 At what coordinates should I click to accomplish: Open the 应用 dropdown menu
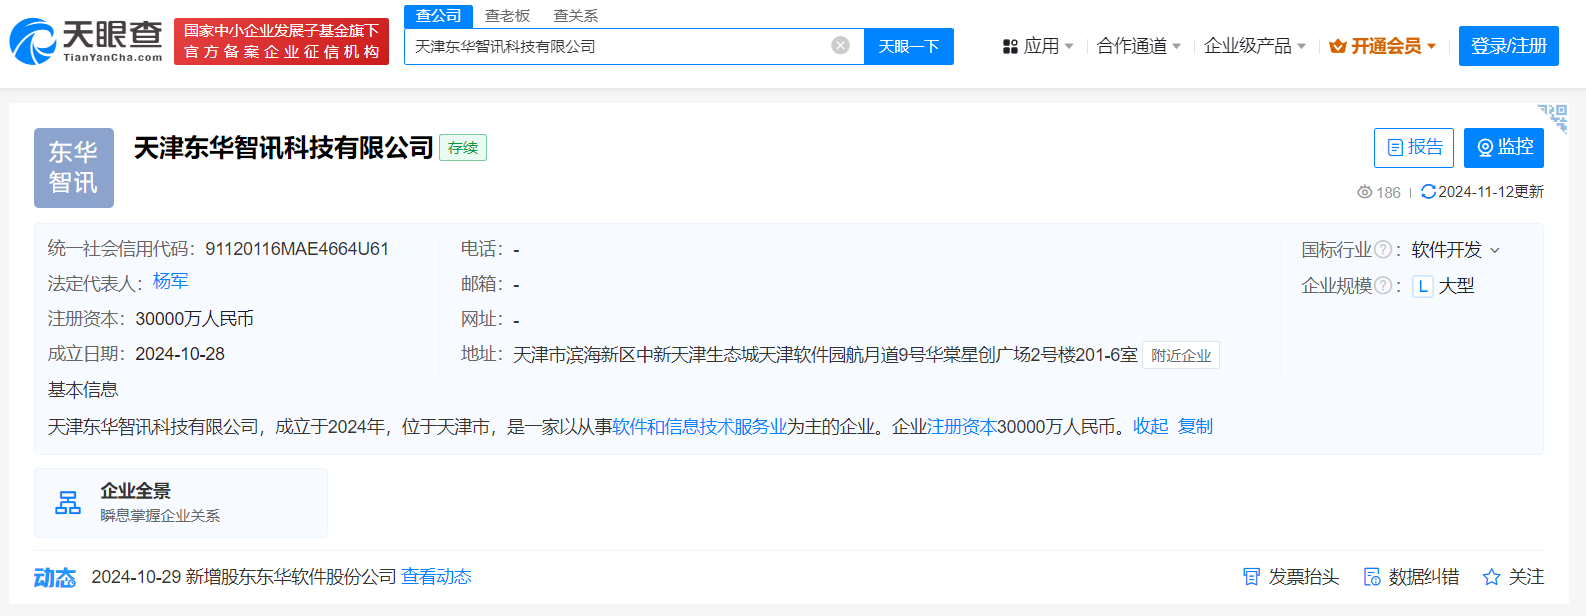pos(1038,46)
